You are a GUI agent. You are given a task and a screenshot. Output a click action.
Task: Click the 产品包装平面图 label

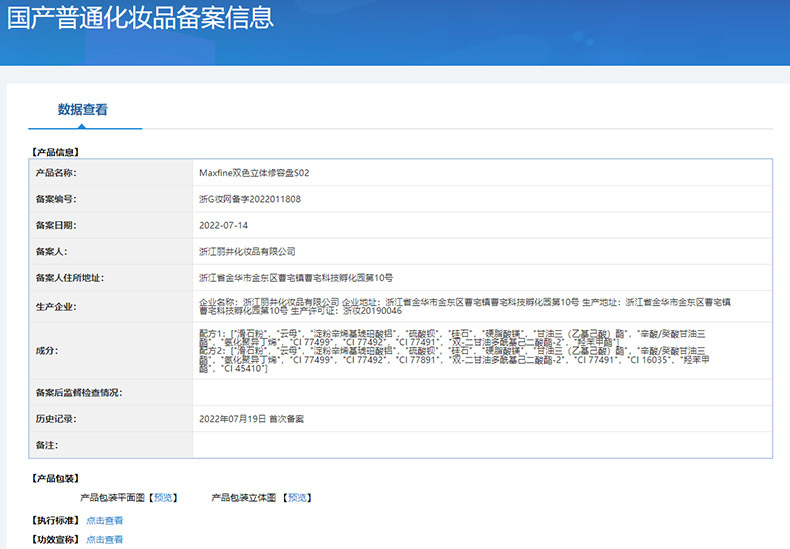(113, 498)
